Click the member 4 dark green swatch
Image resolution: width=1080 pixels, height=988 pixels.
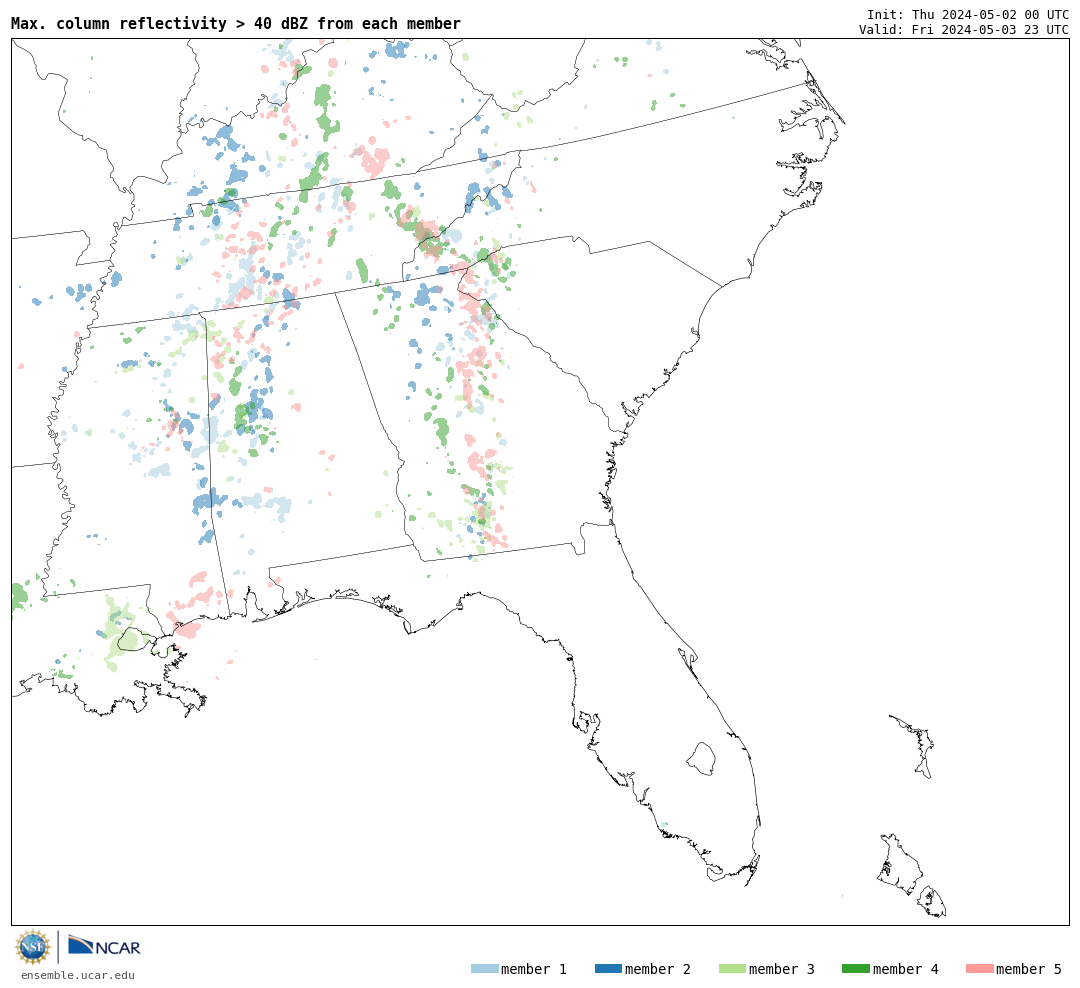[855, 969]
